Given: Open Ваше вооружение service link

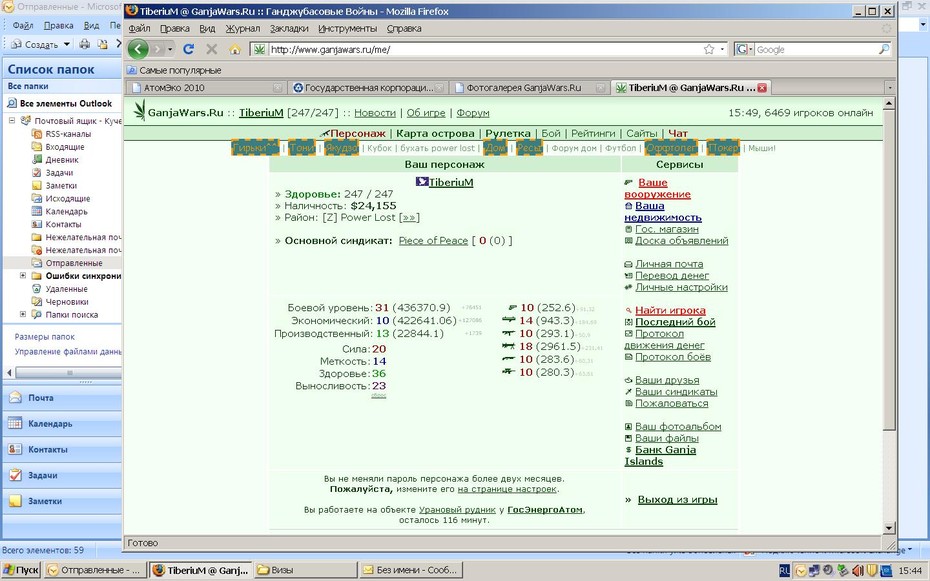Looking at the screenshot, I should [x=657, y=188].
